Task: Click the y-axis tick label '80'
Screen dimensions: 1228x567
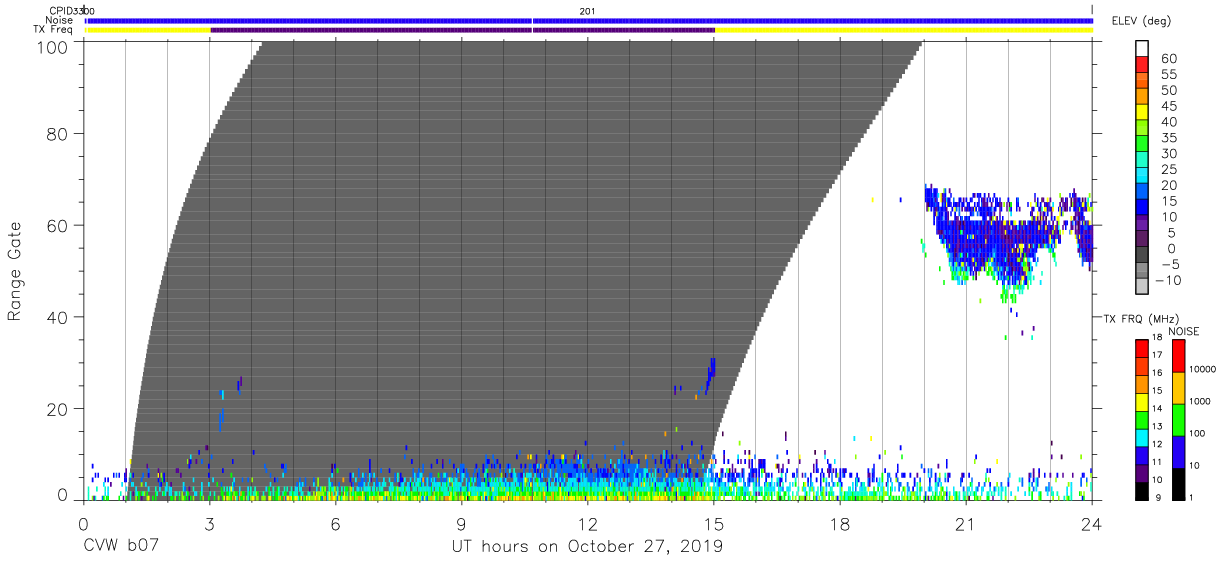Action: (x=60, y=134)
